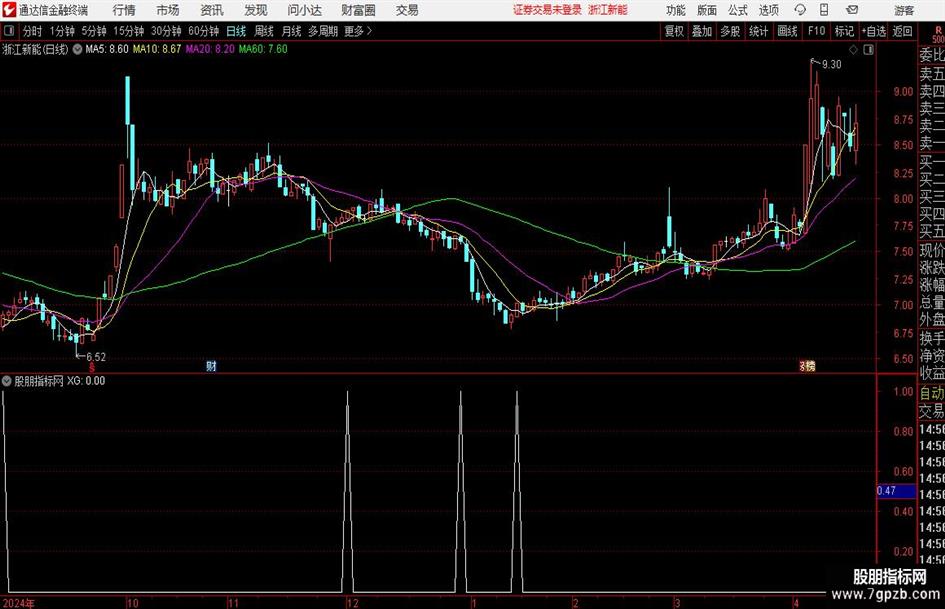Click the 游客 guest account label

click(x=904, y=10)
